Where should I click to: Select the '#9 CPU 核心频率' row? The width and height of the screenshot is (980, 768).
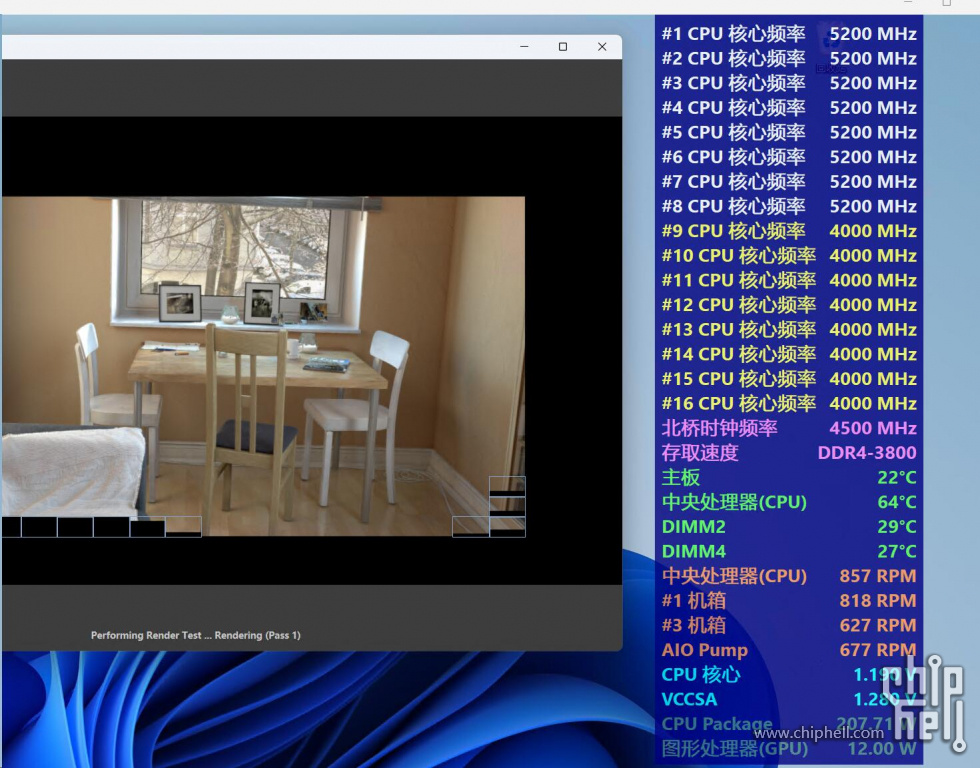(789, 231)
